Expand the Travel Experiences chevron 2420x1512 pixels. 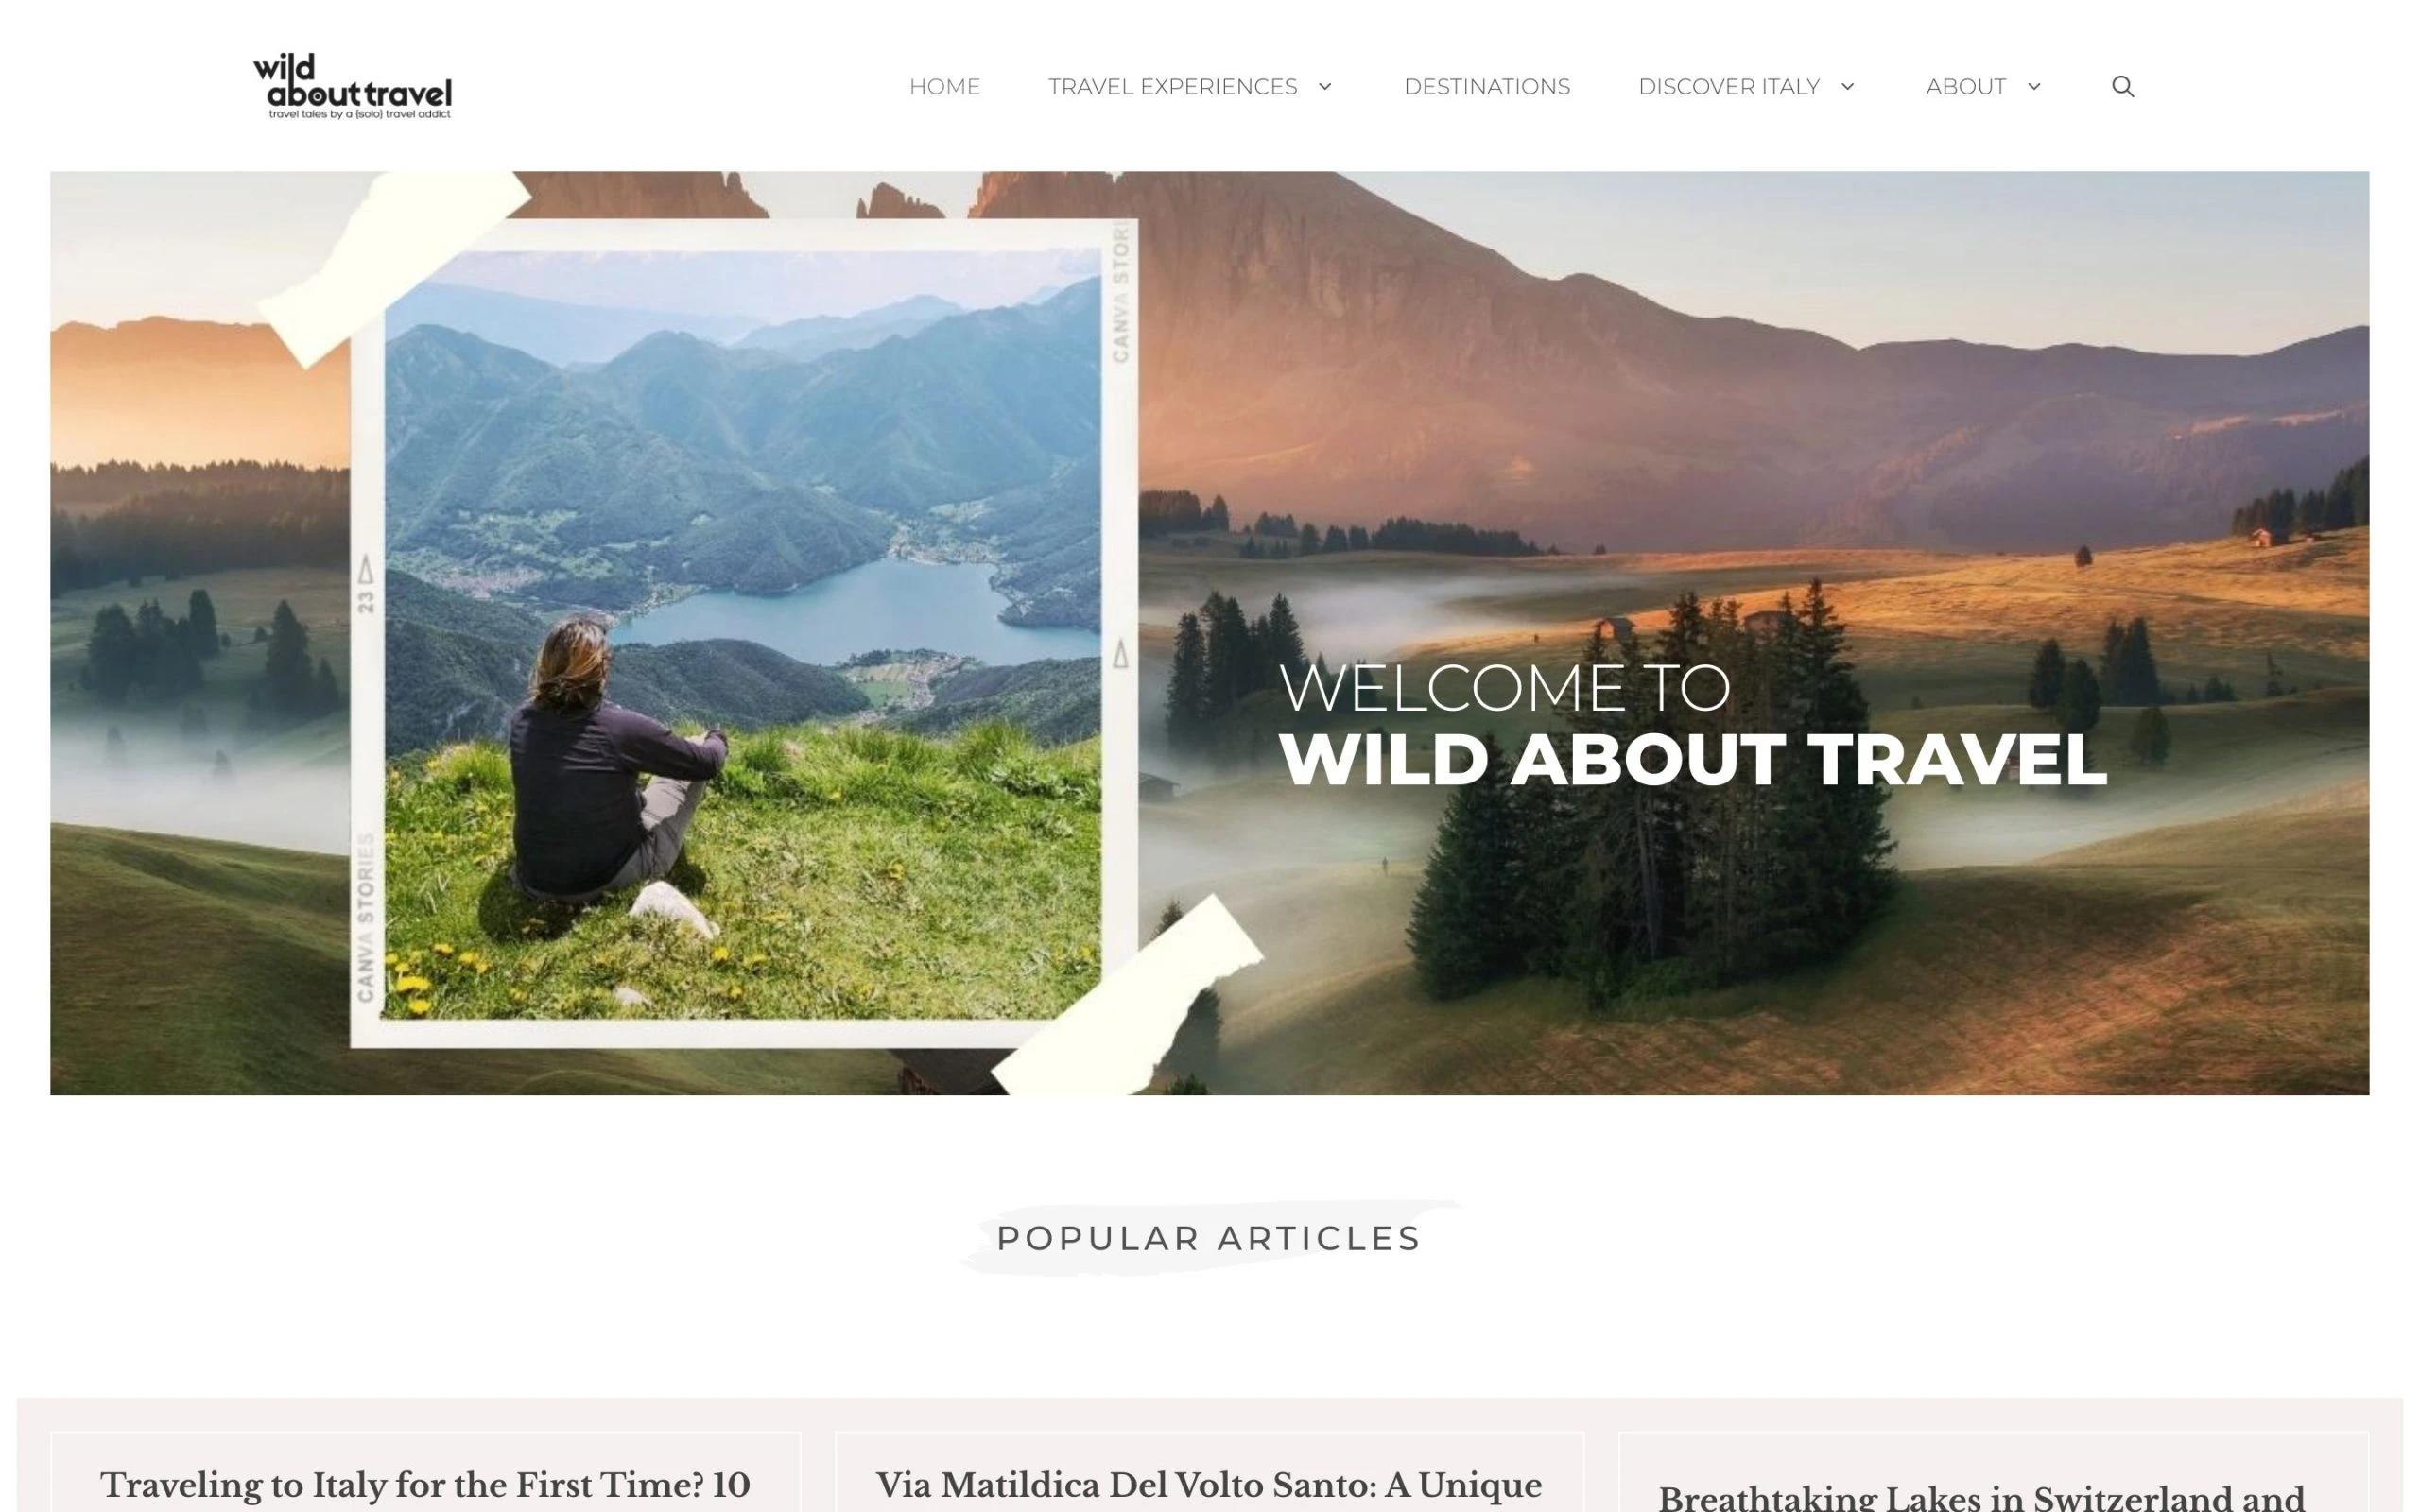click(x=1325, y=87)
